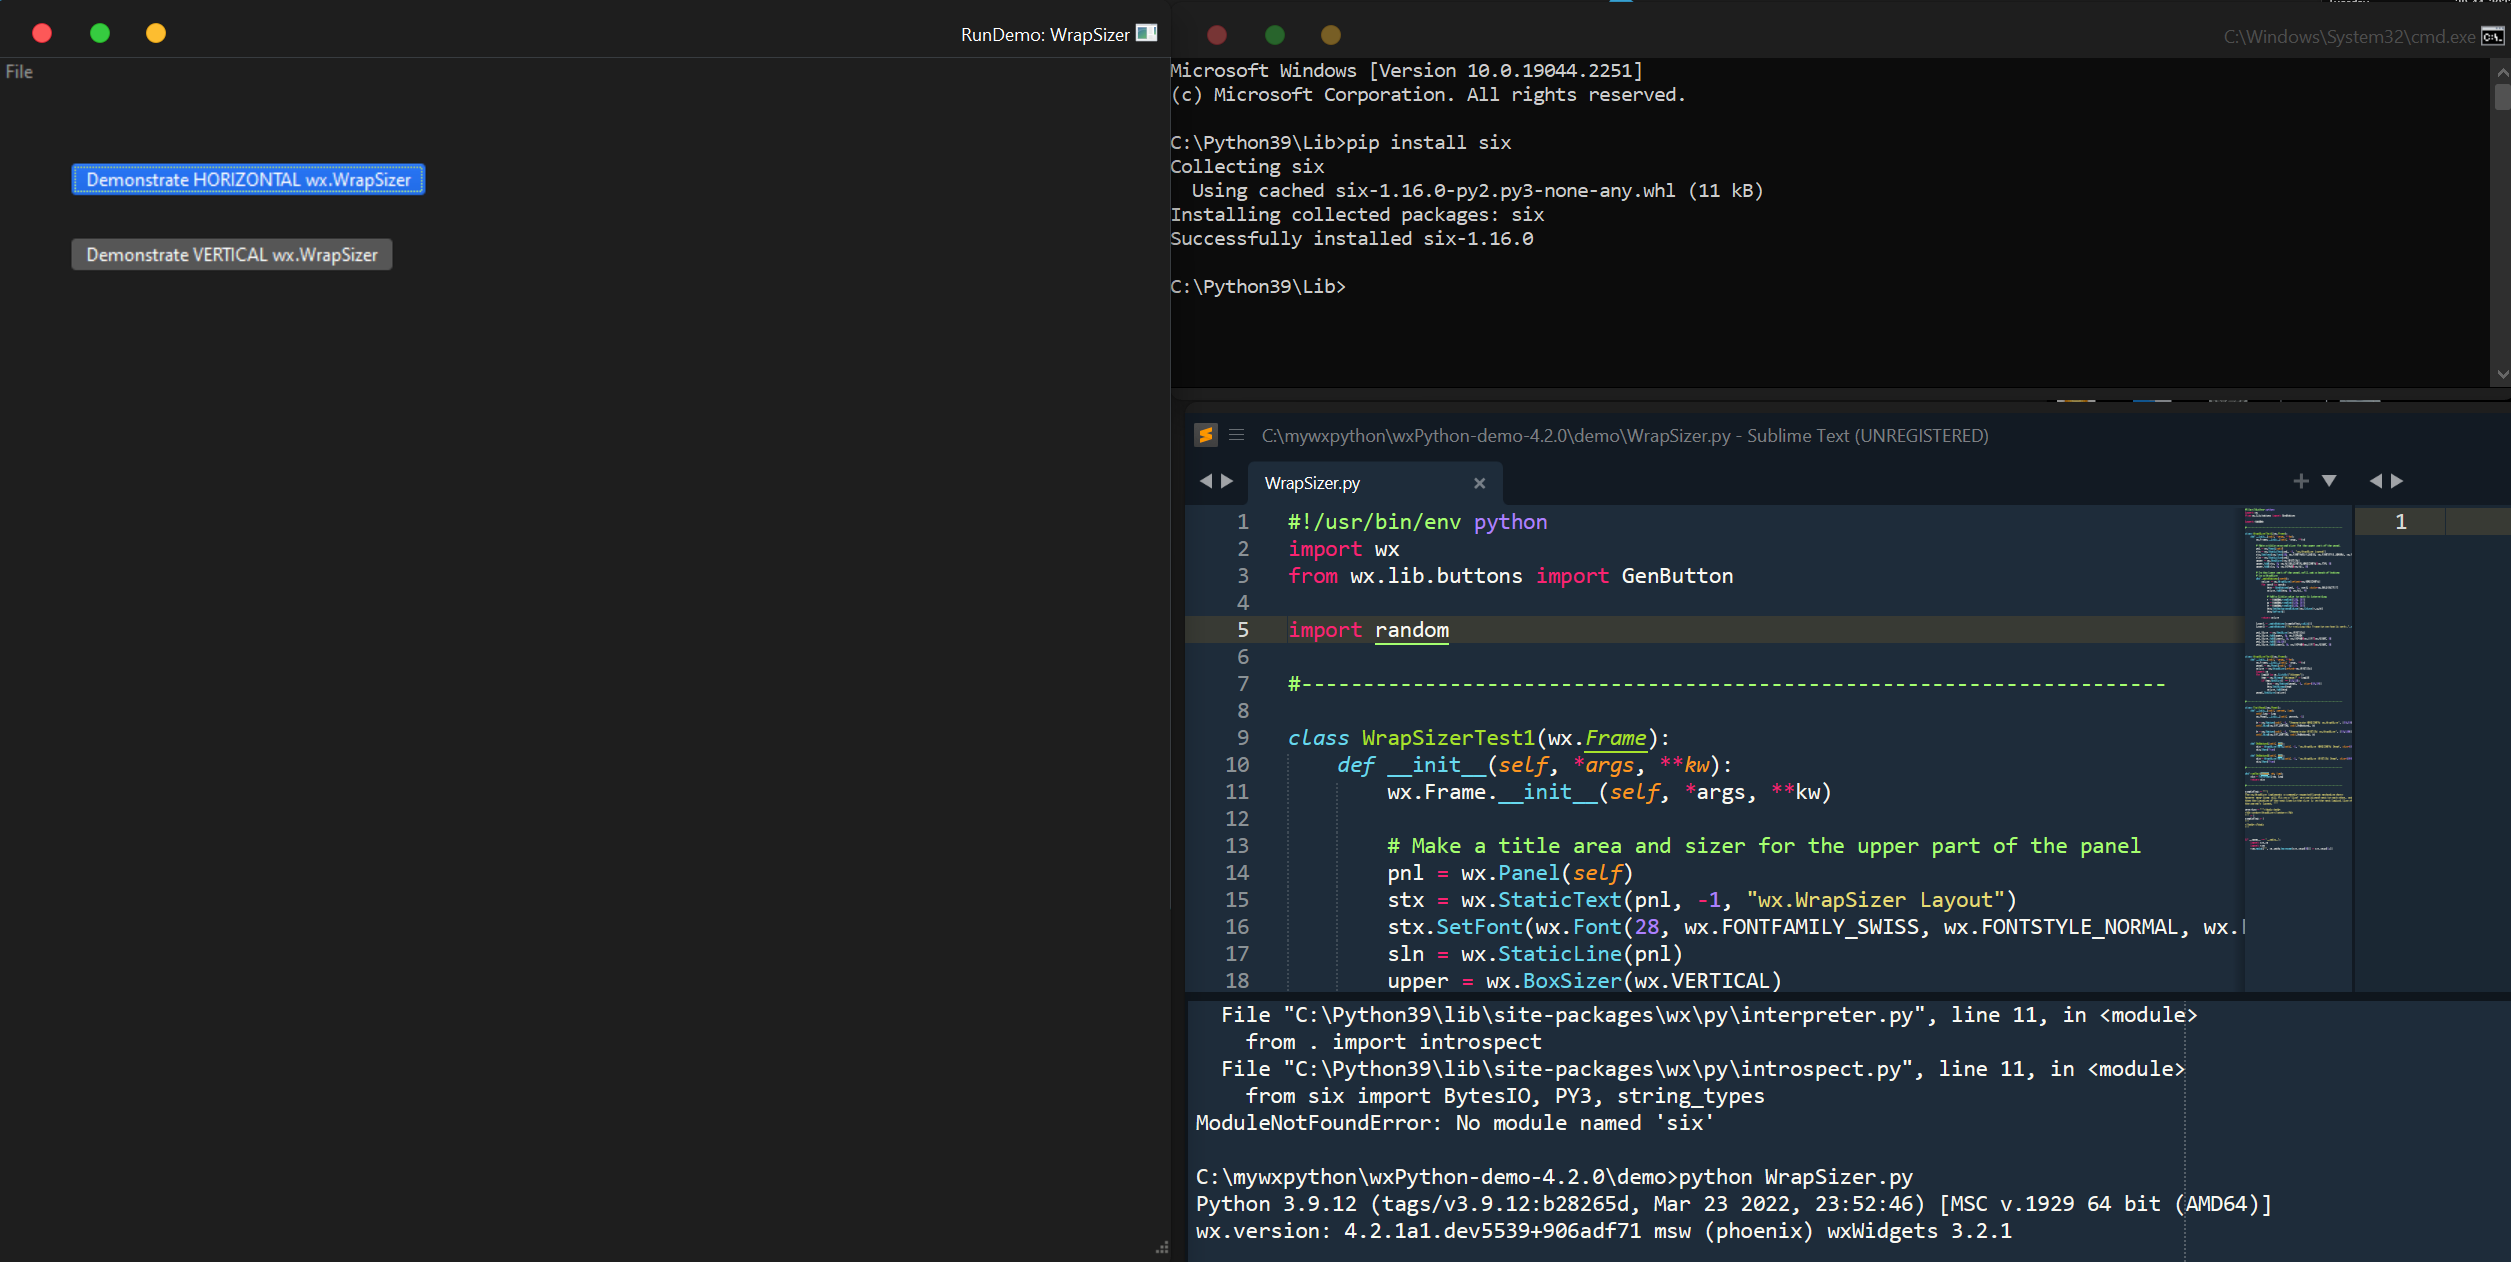
Task: Click the Sublime Text logo icon
Action: [1206, 434]
